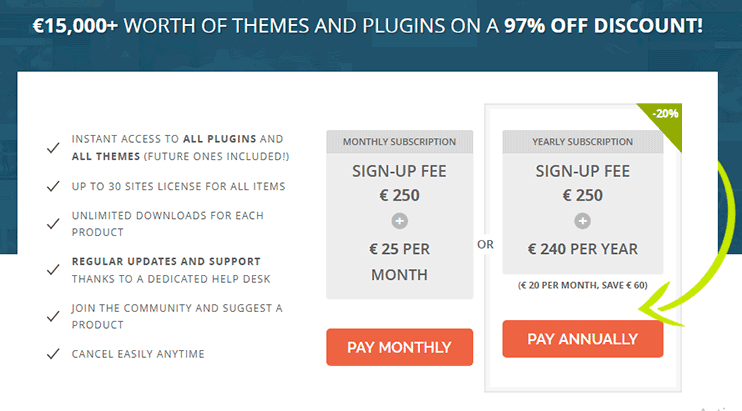Click checkmark beside instant access to all plugins
Screen dimensions: 742x411
[x=53, y=148]
